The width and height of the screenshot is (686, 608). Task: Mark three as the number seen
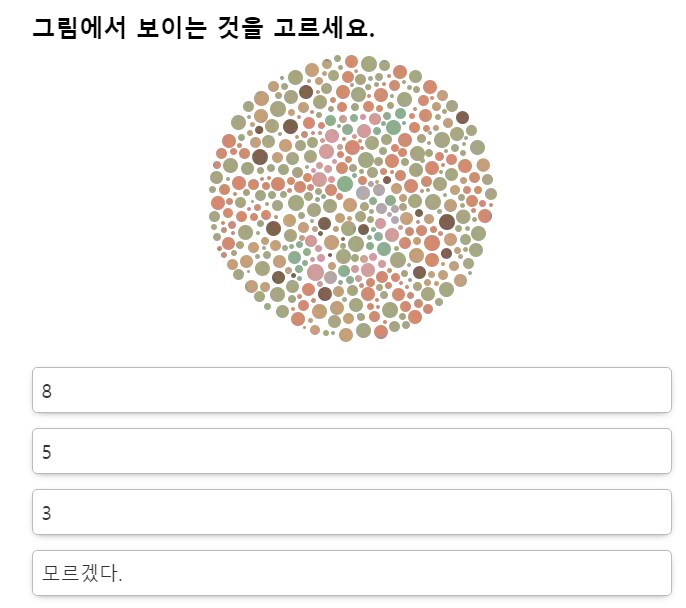351,512
